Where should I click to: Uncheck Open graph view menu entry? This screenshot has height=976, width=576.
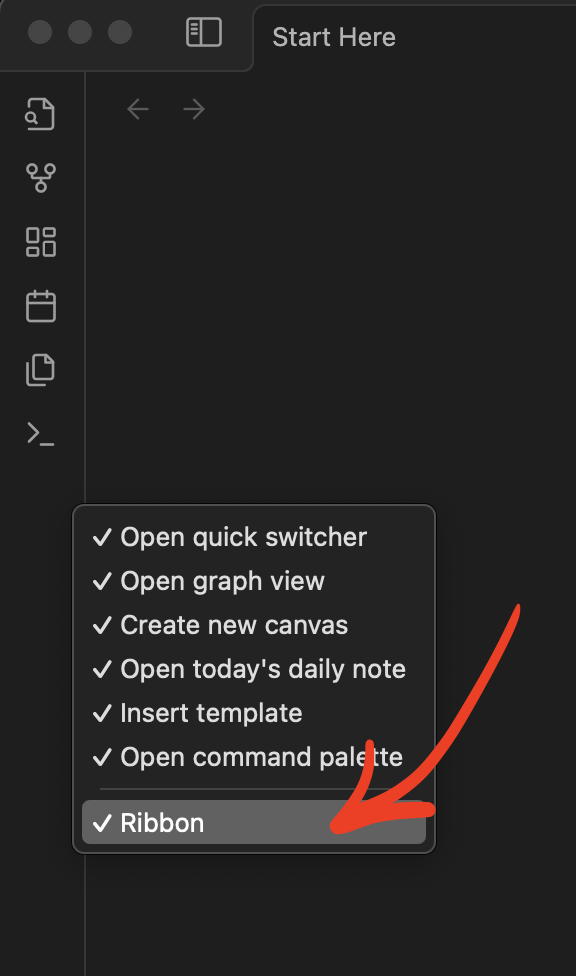254,581
